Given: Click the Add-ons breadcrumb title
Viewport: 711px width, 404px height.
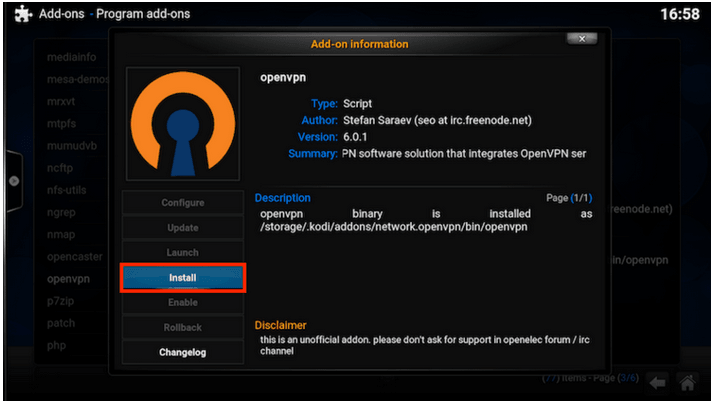Looking at the screenshot, I should [62, 14].
